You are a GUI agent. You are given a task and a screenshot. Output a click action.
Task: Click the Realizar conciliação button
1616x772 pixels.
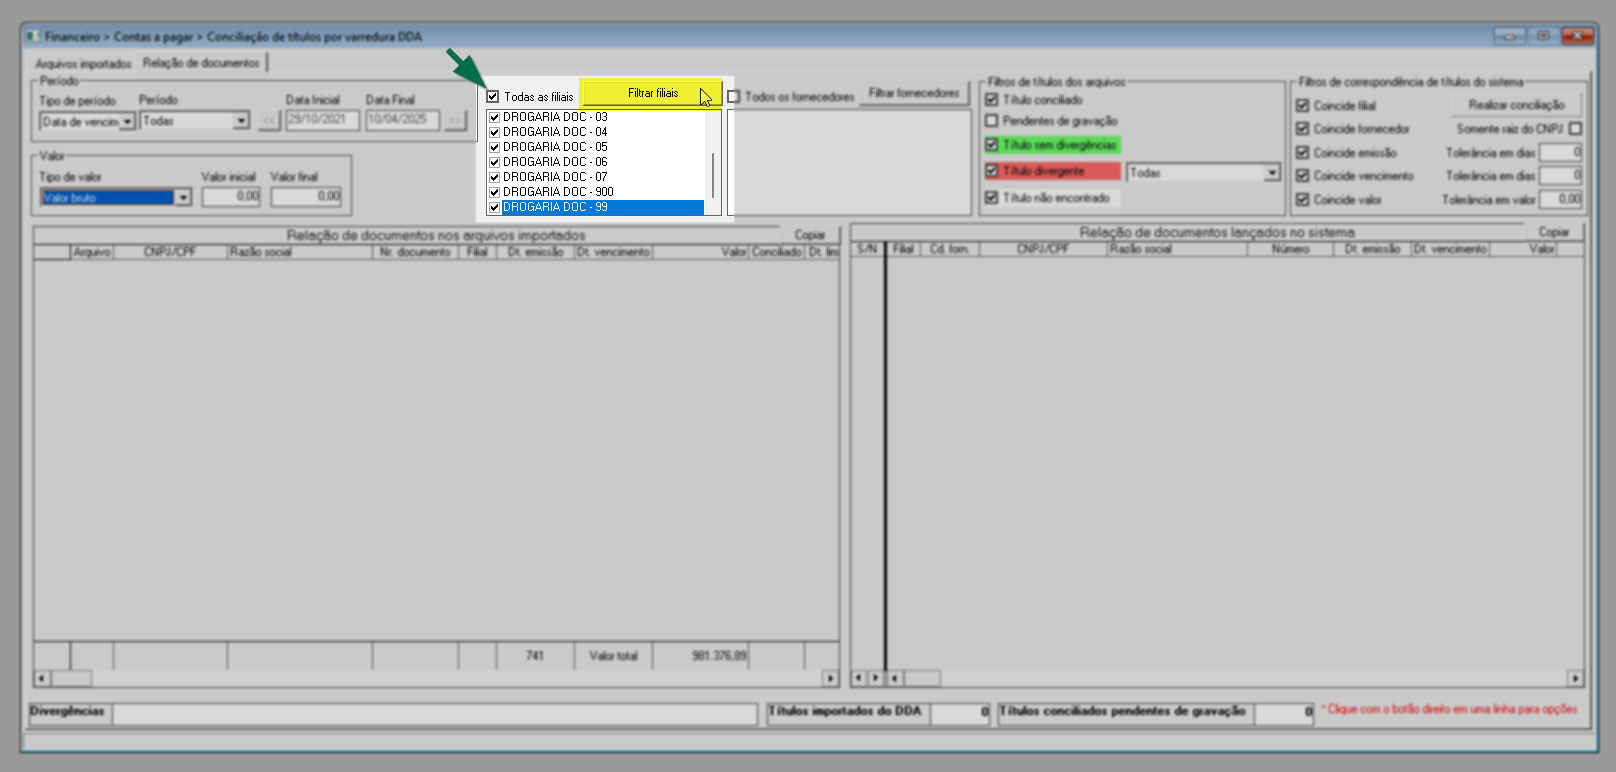1516,105
